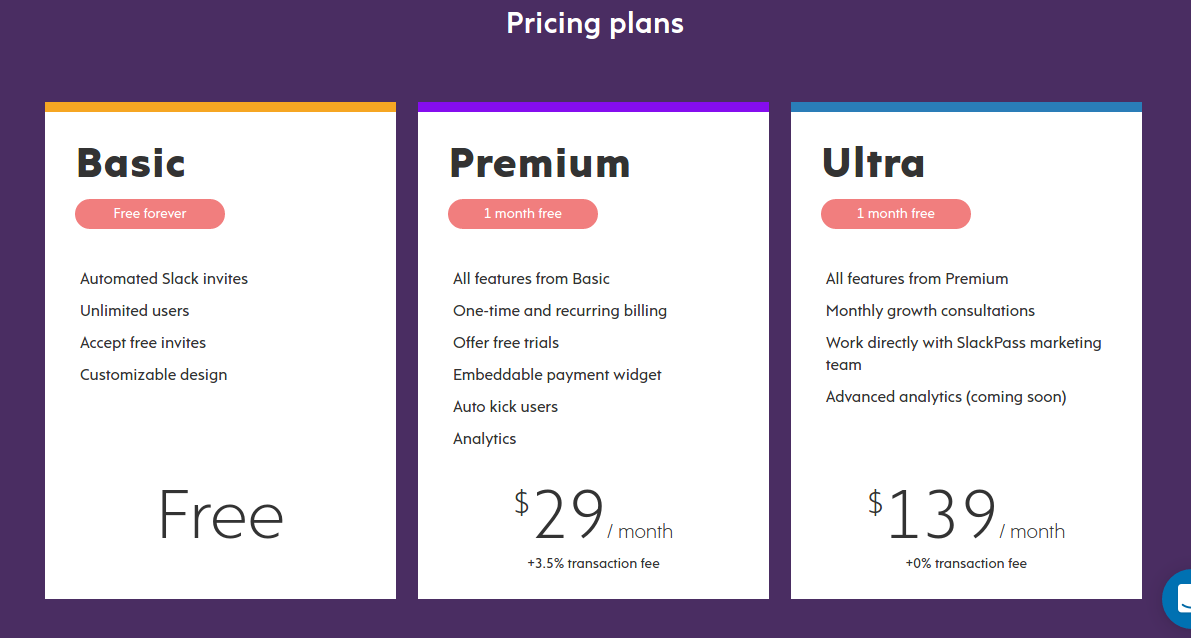This screenshot has height=638, width=1191.
Task: Click the $139 / month price
Action: (x=966, y=517)
